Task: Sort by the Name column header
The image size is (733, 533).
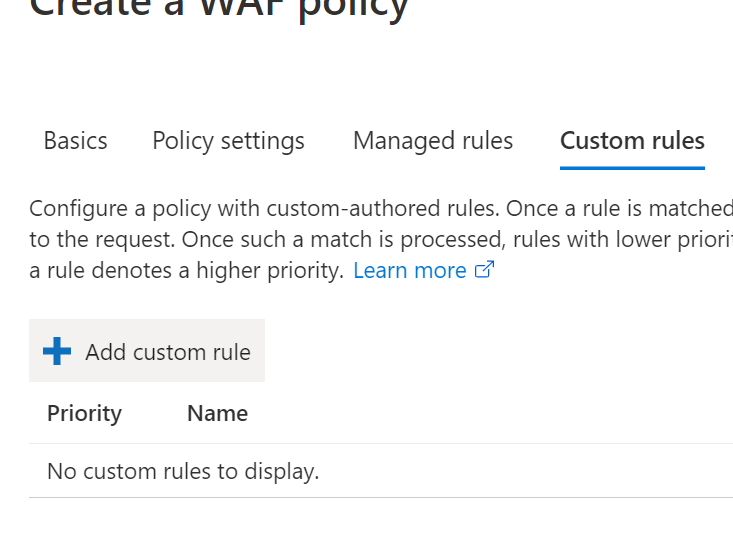Action: point(217,413)
